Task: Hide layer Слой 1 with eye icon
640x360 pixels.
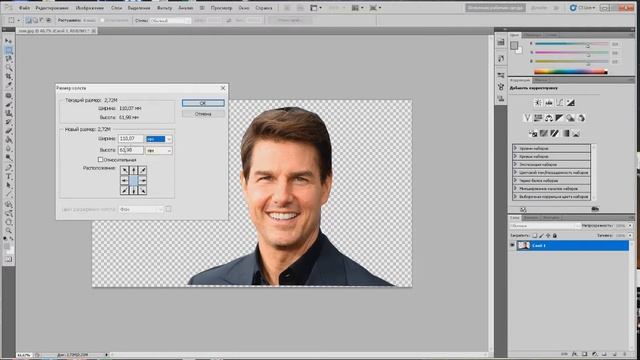Action: pyautogui.click(x=512, y=245)
